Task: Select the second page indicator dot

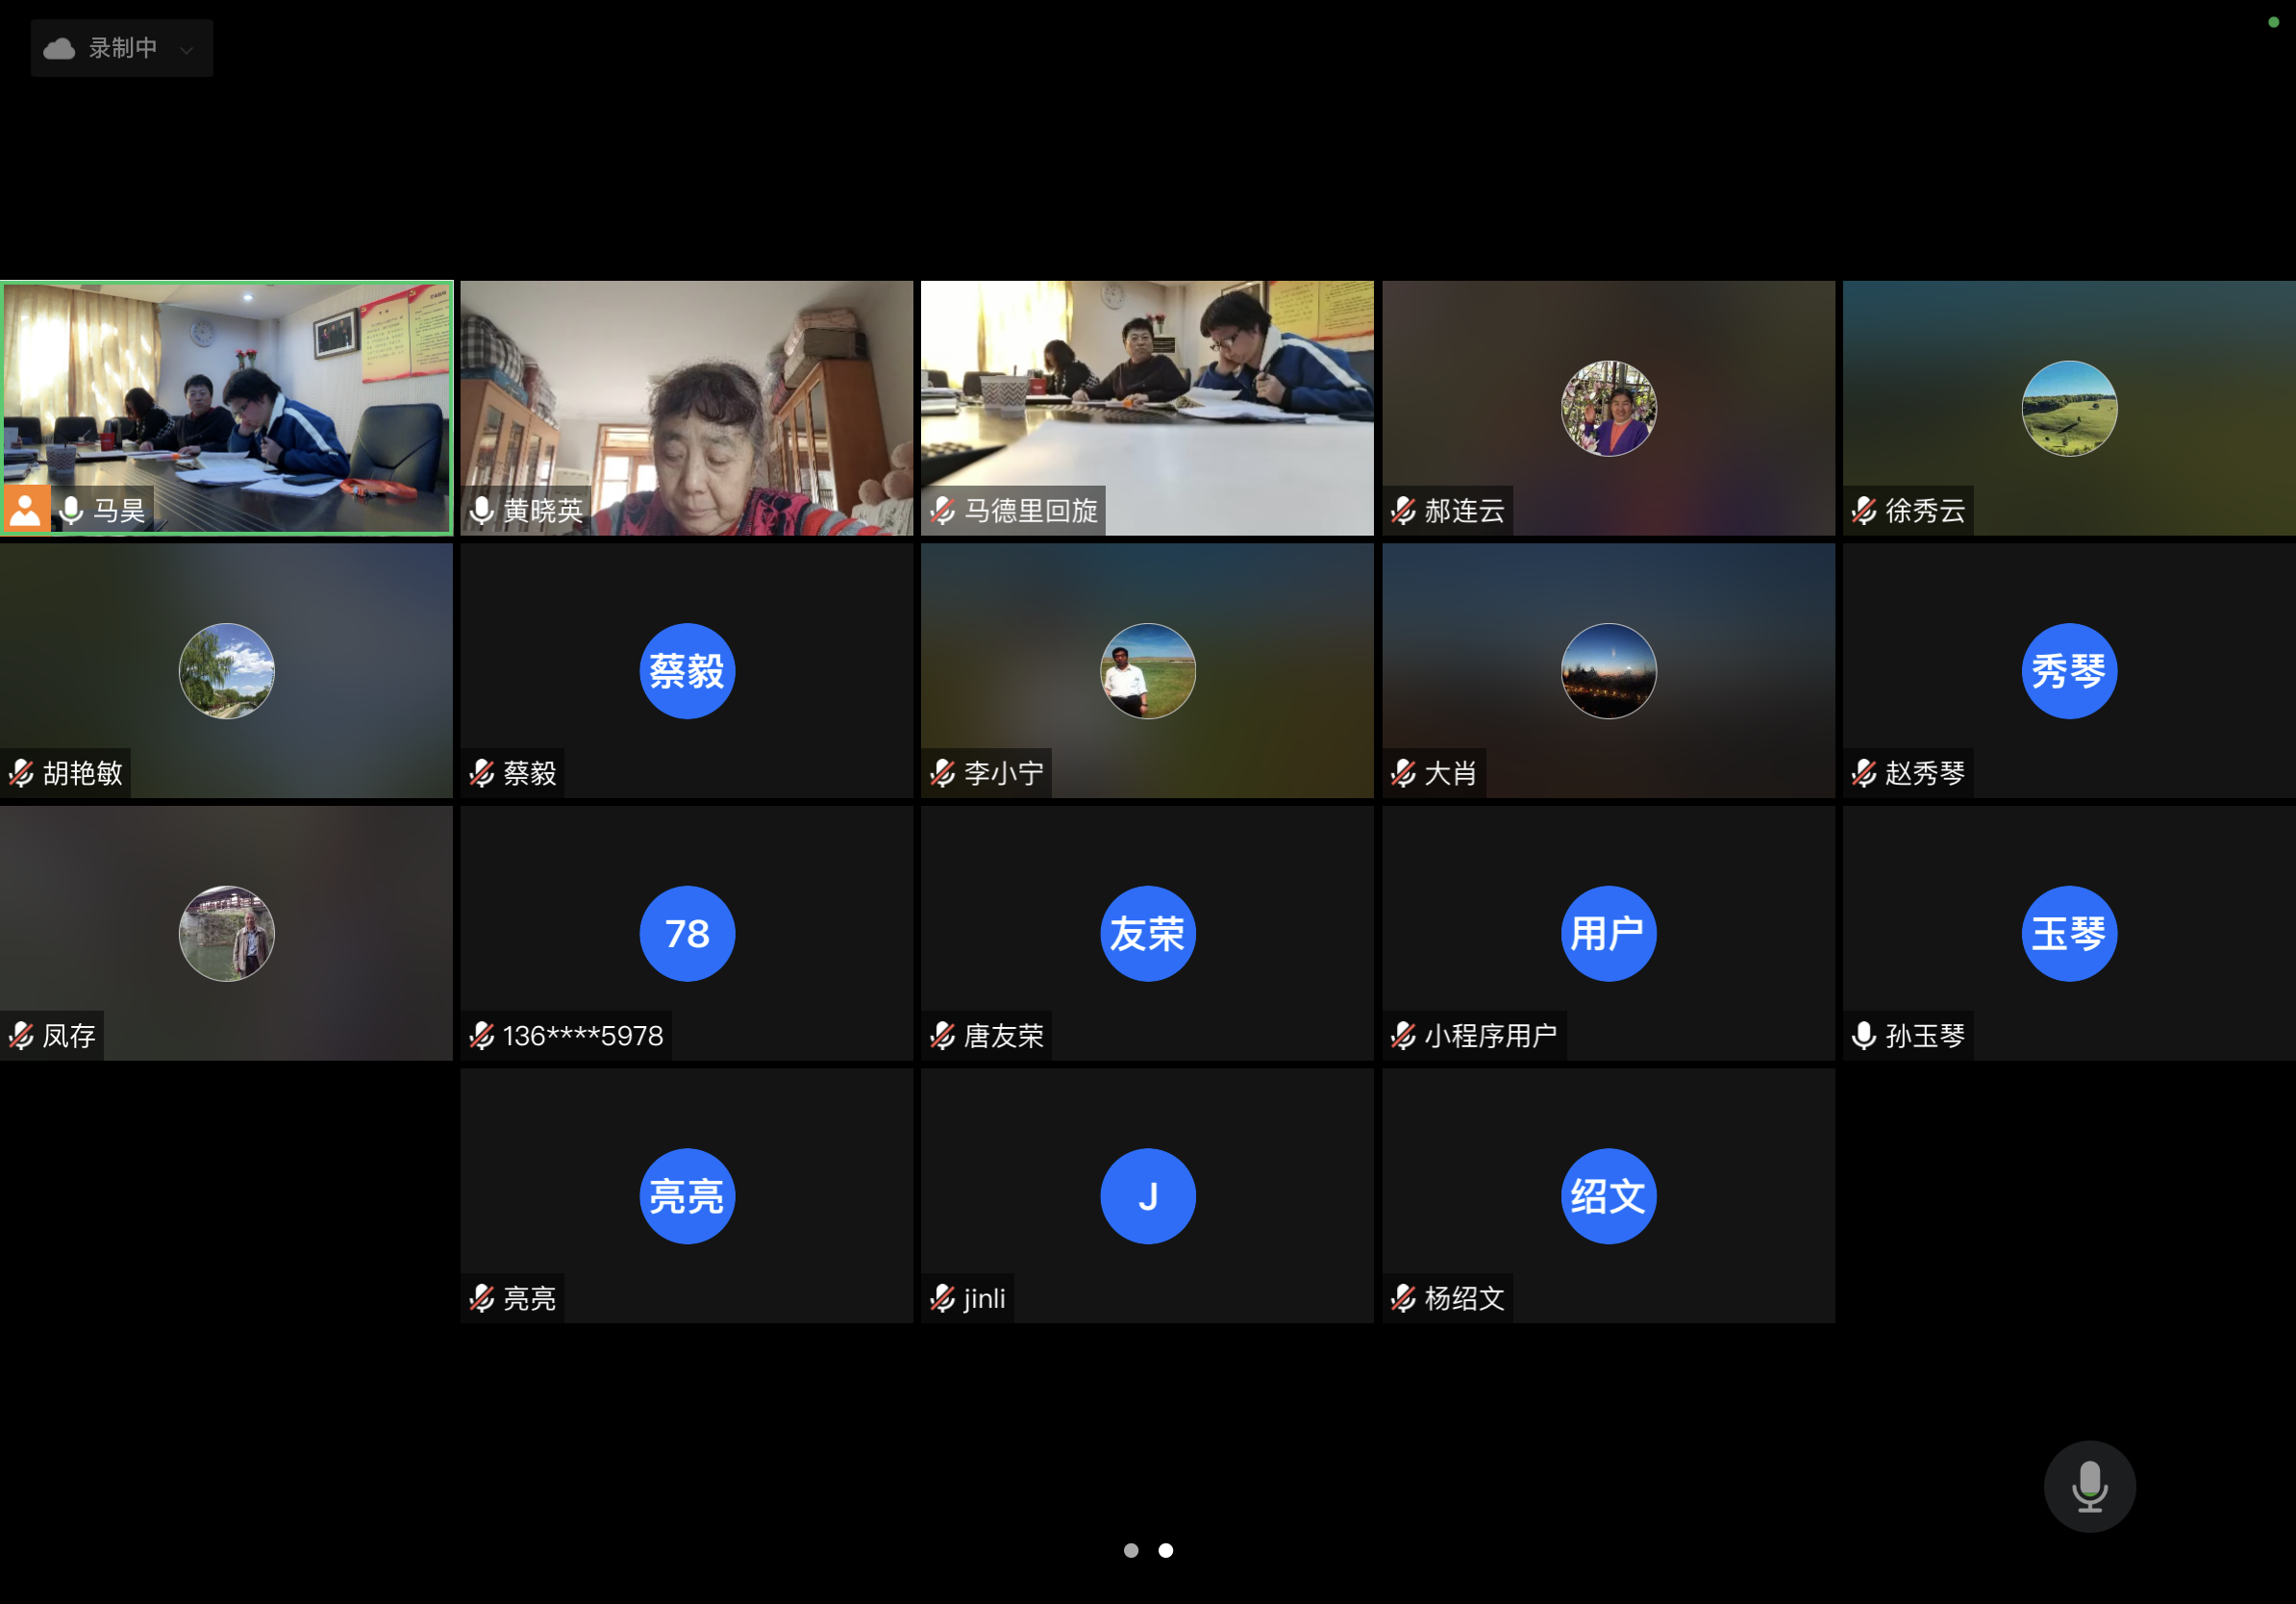Action: tap(1166, 1550)
